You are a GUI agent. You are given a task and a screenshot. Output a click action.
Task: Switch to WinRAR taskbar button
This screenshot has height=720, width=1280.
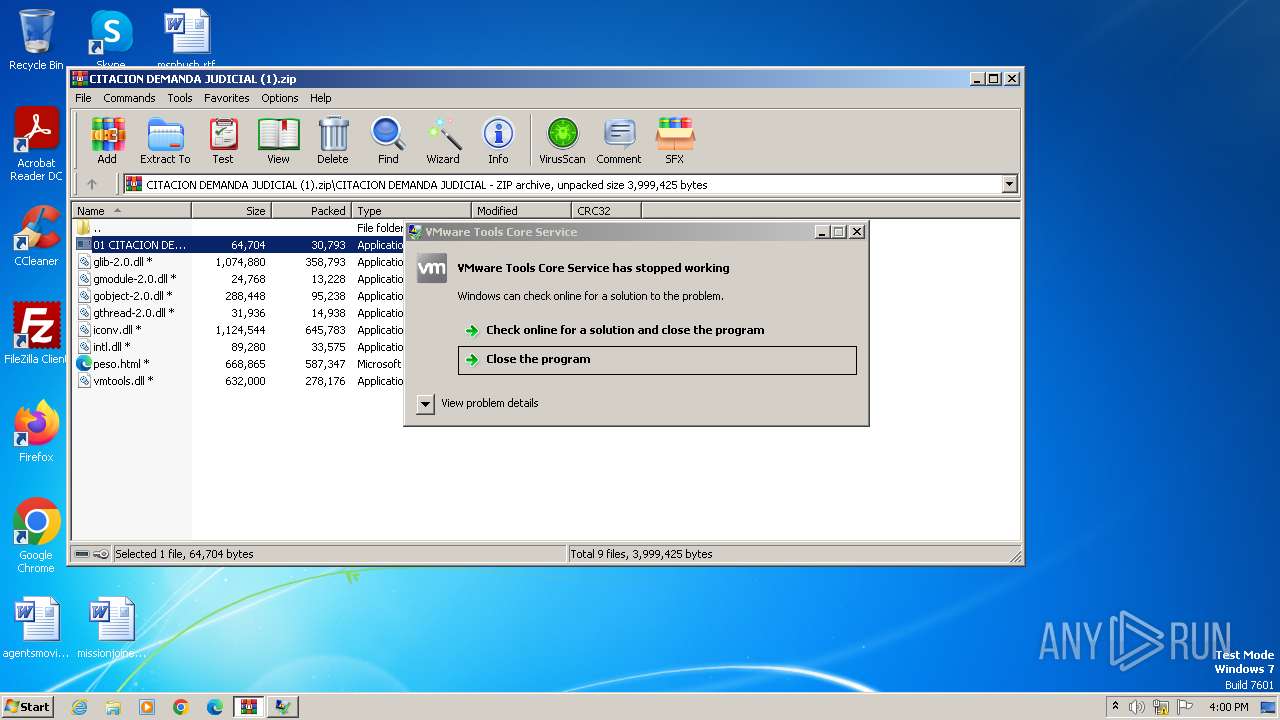tap(249, 707)
